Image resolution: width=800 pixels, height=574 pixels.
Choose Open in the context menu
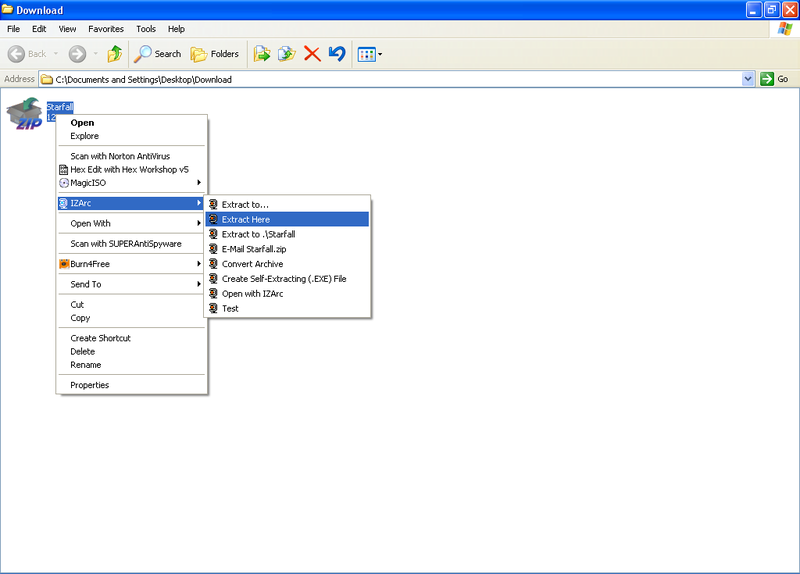(132, 122)
